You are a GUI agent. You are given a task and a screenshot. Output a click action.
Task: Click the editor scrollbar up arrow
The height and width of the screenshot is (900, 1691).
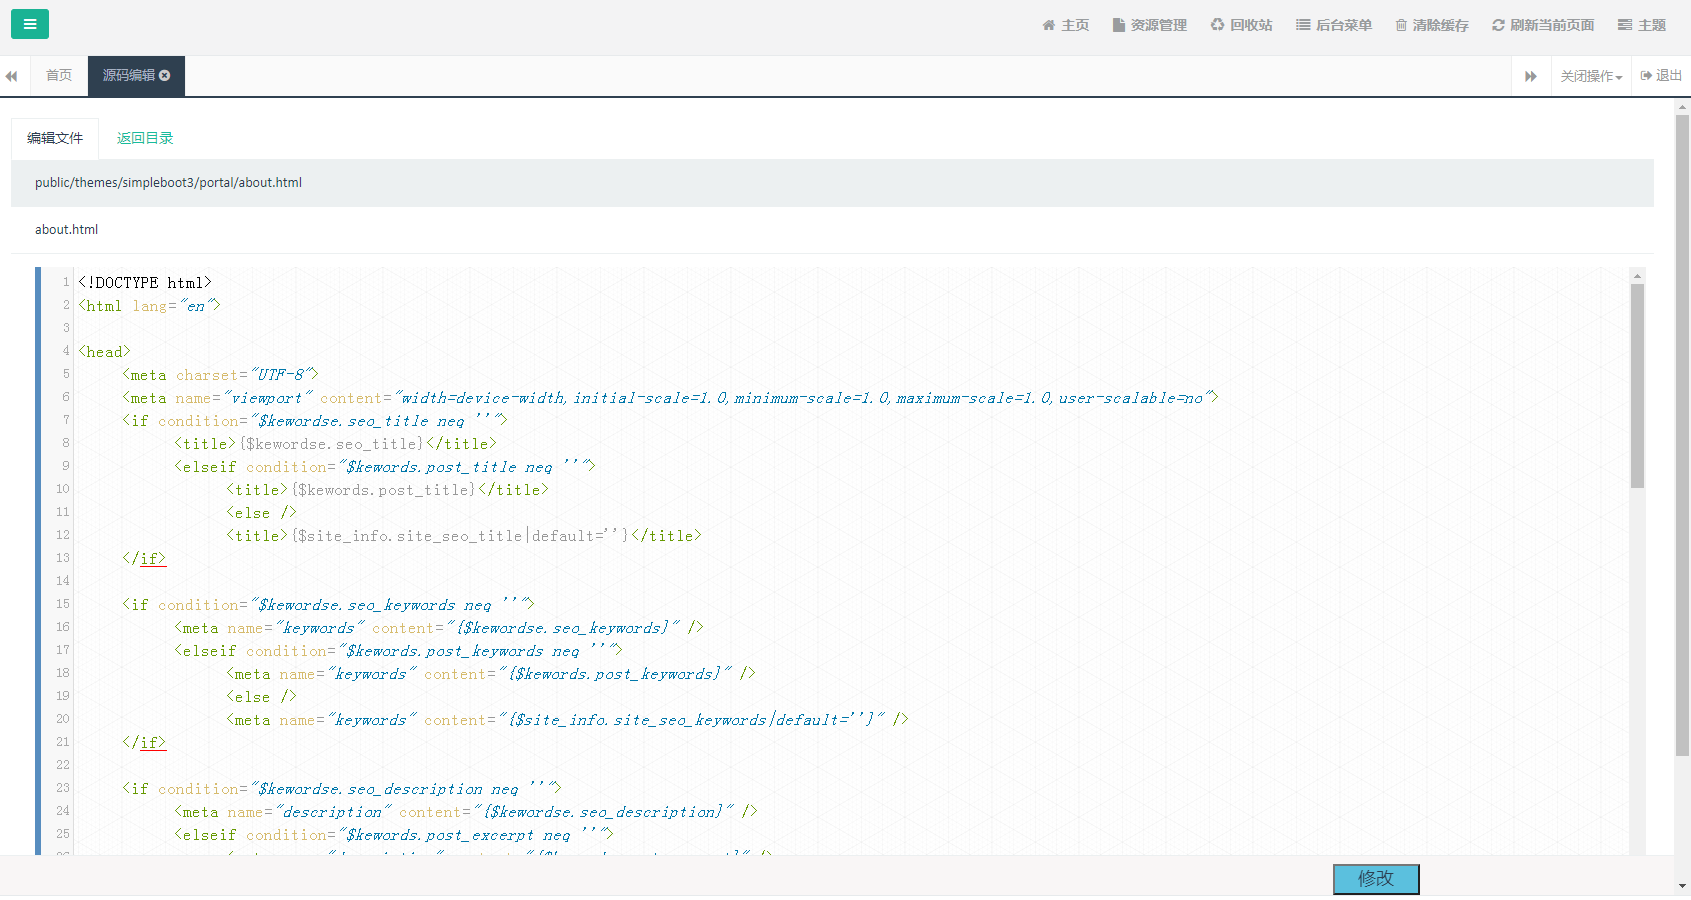point(1637,276)
